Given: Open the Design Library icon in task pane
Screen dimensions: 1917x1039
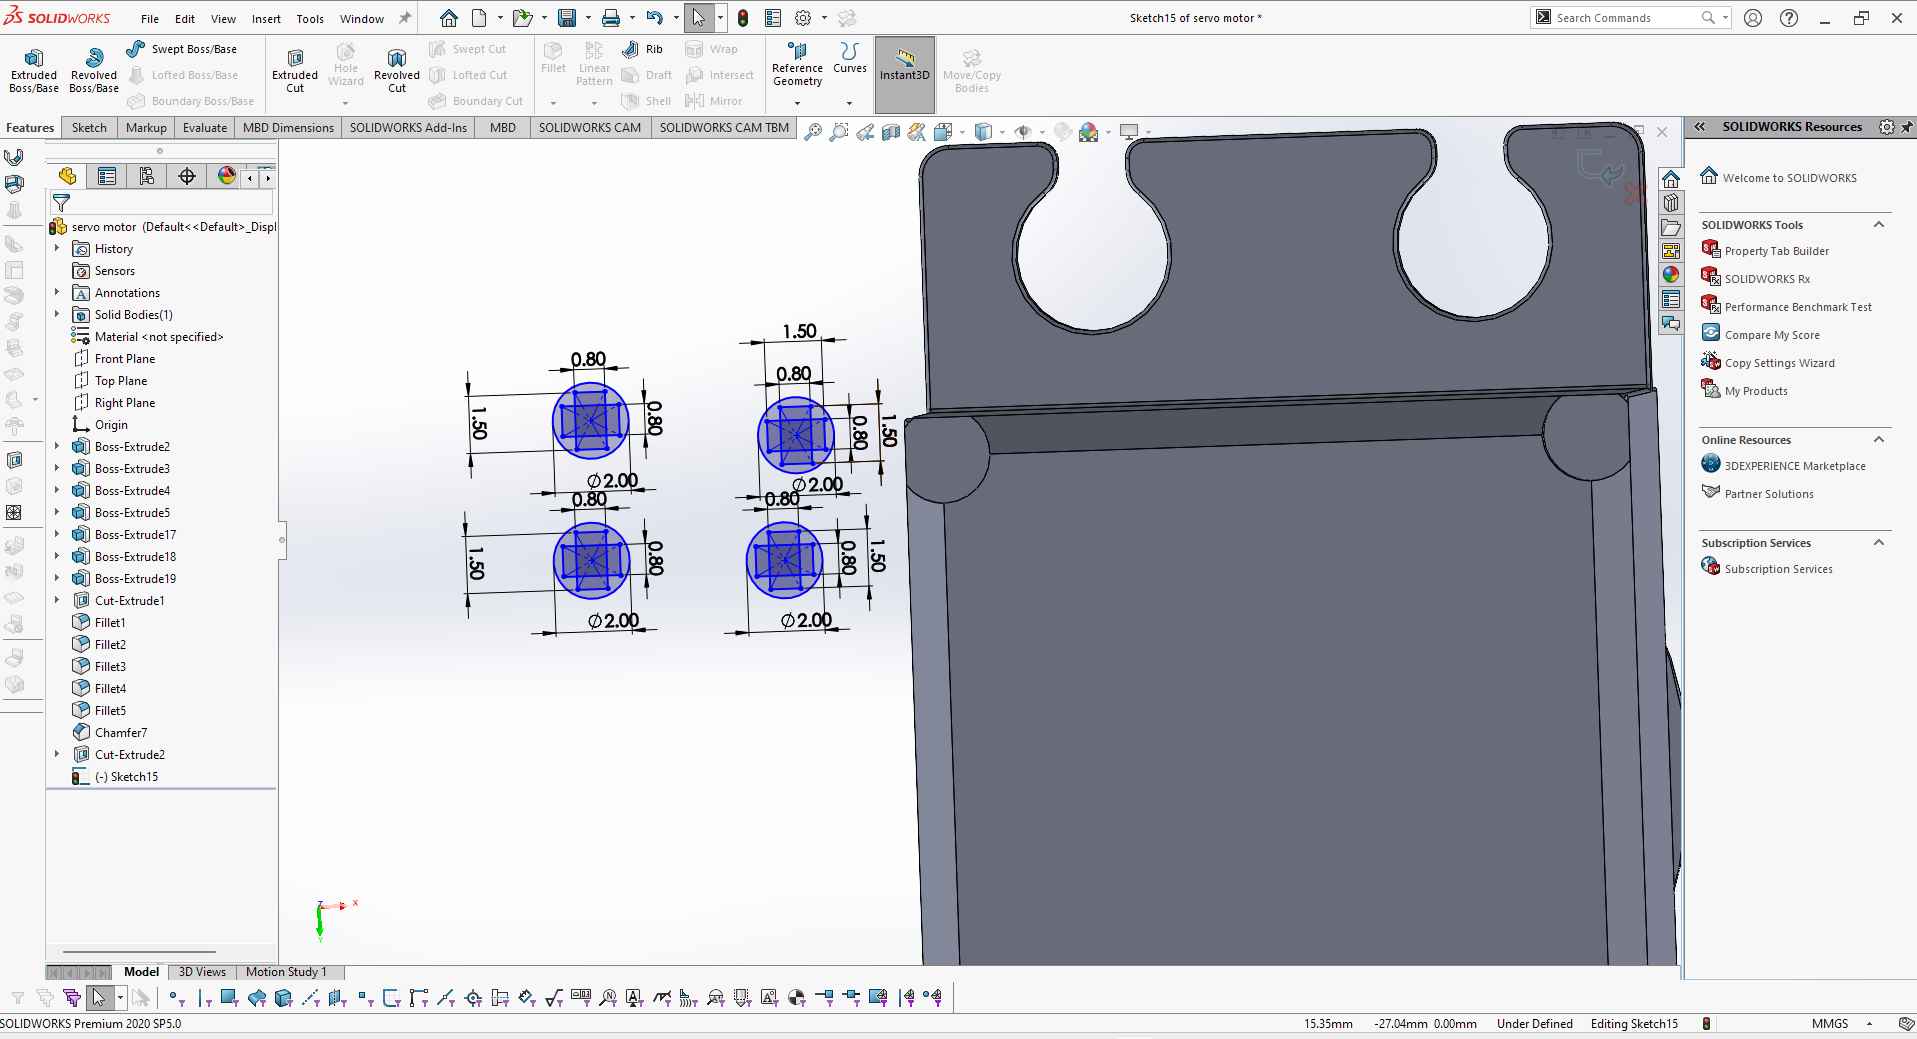Looking at the screenshot, I should click(x=1671, y=203).
